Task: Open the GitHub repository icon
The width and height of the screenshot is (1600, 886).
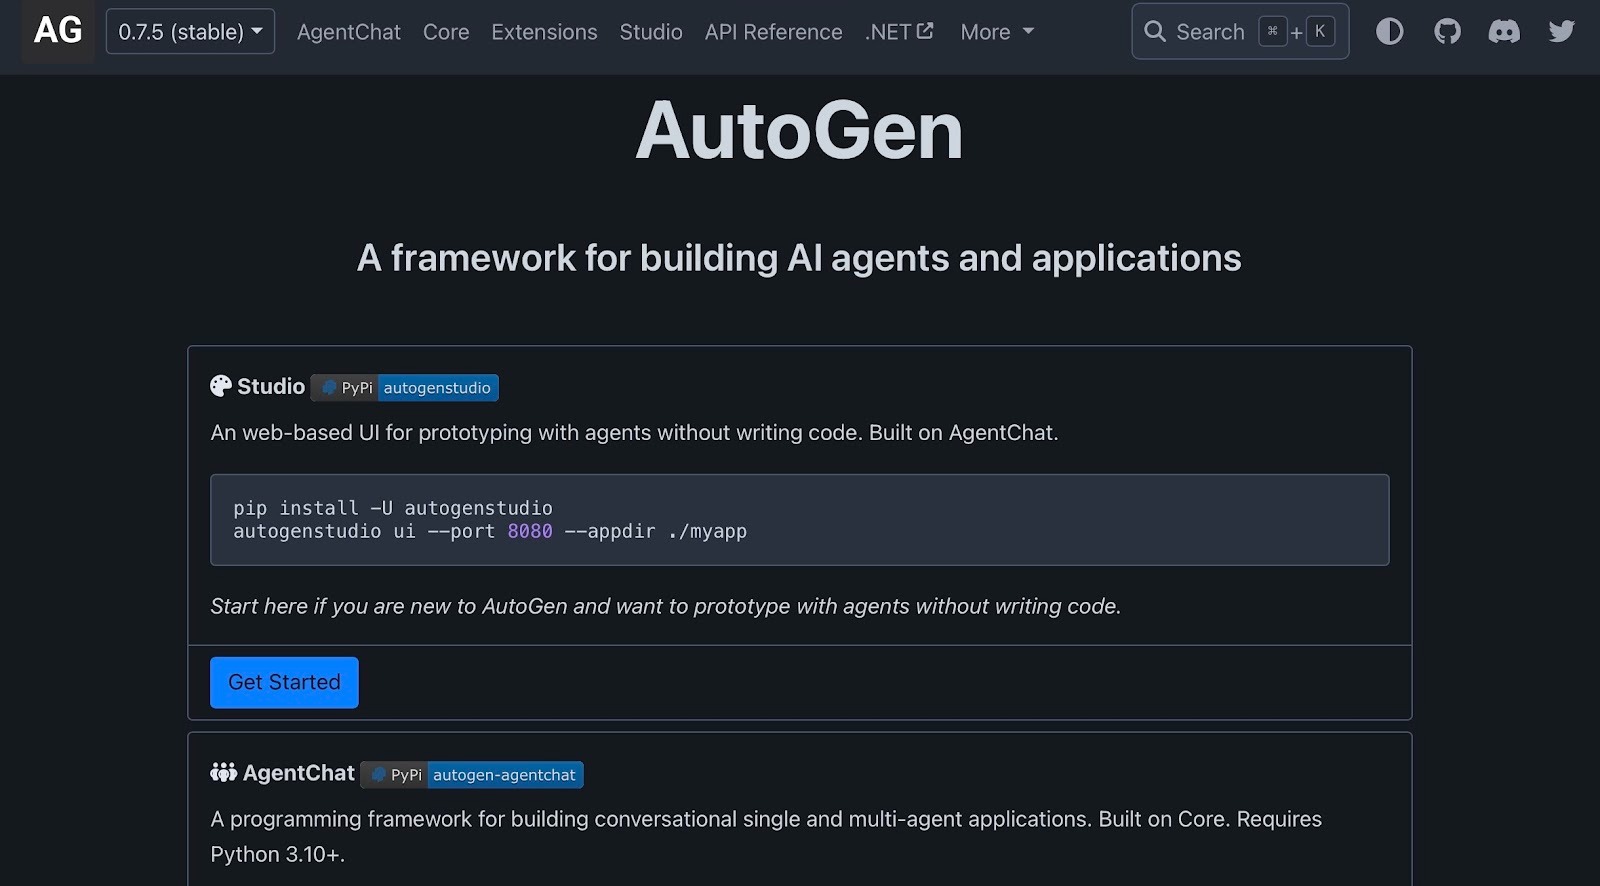Action: pyautogui.click(x=1447, y=31)
